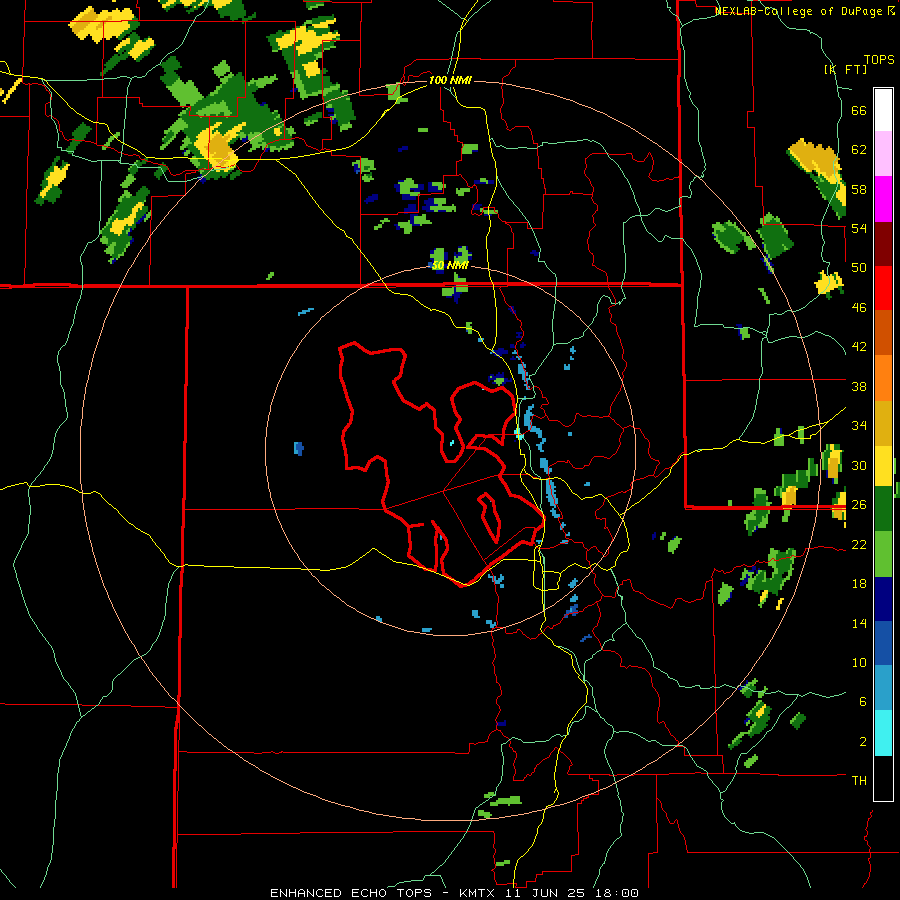Screen dimensions: 900x900
Task: Select the '62' legend value
Action: (x=859, y=150)
